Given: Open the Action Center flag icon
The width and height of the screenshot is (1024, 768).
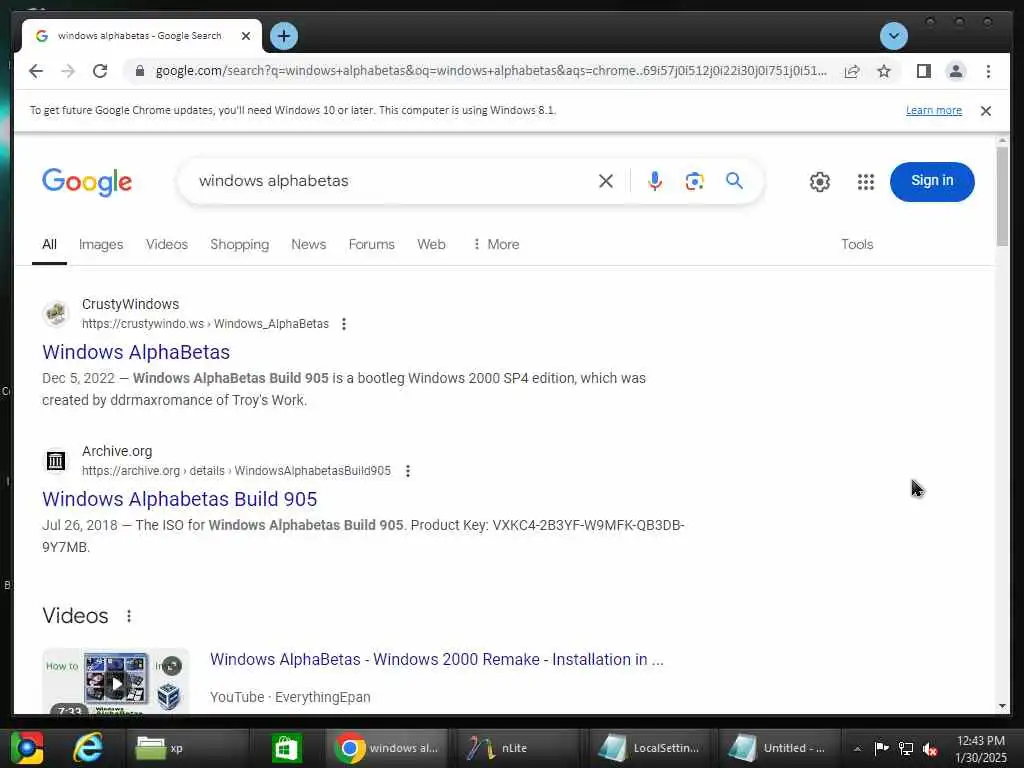Looking at the screenshot, I should point(881,748).
